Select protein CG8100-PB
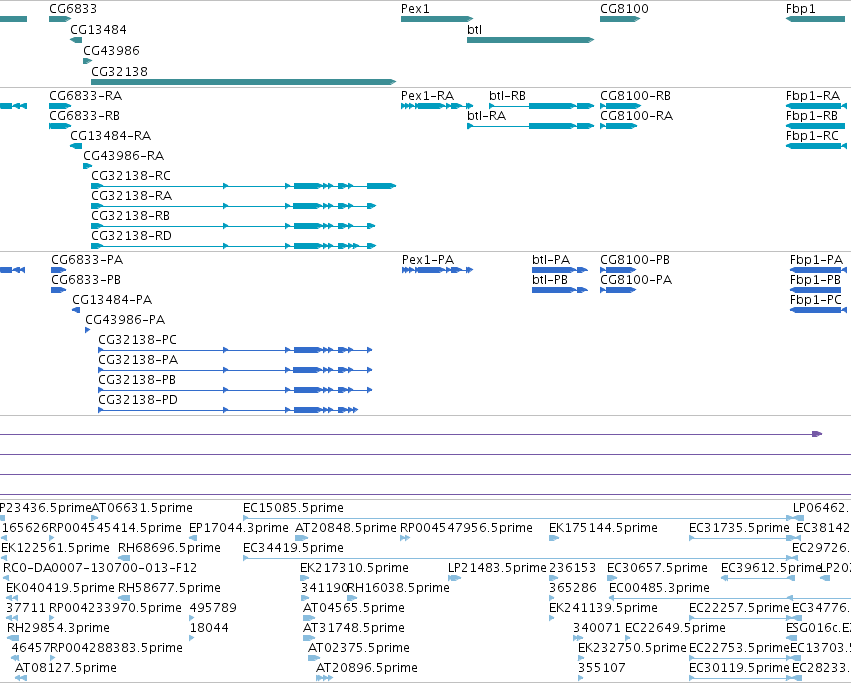The height and width of the screenshot is (683, 851). pos(618,270)
